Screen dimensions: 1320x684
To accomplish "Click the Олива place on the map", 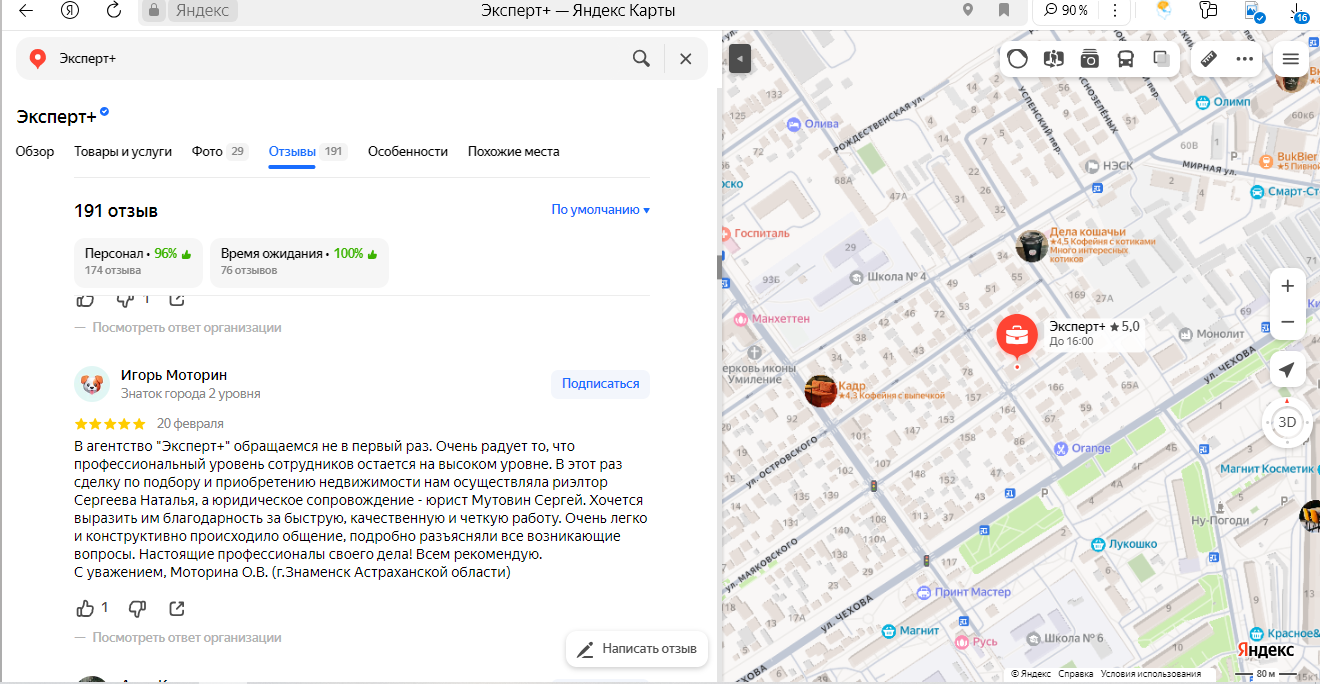I will (x=813, y=124).
